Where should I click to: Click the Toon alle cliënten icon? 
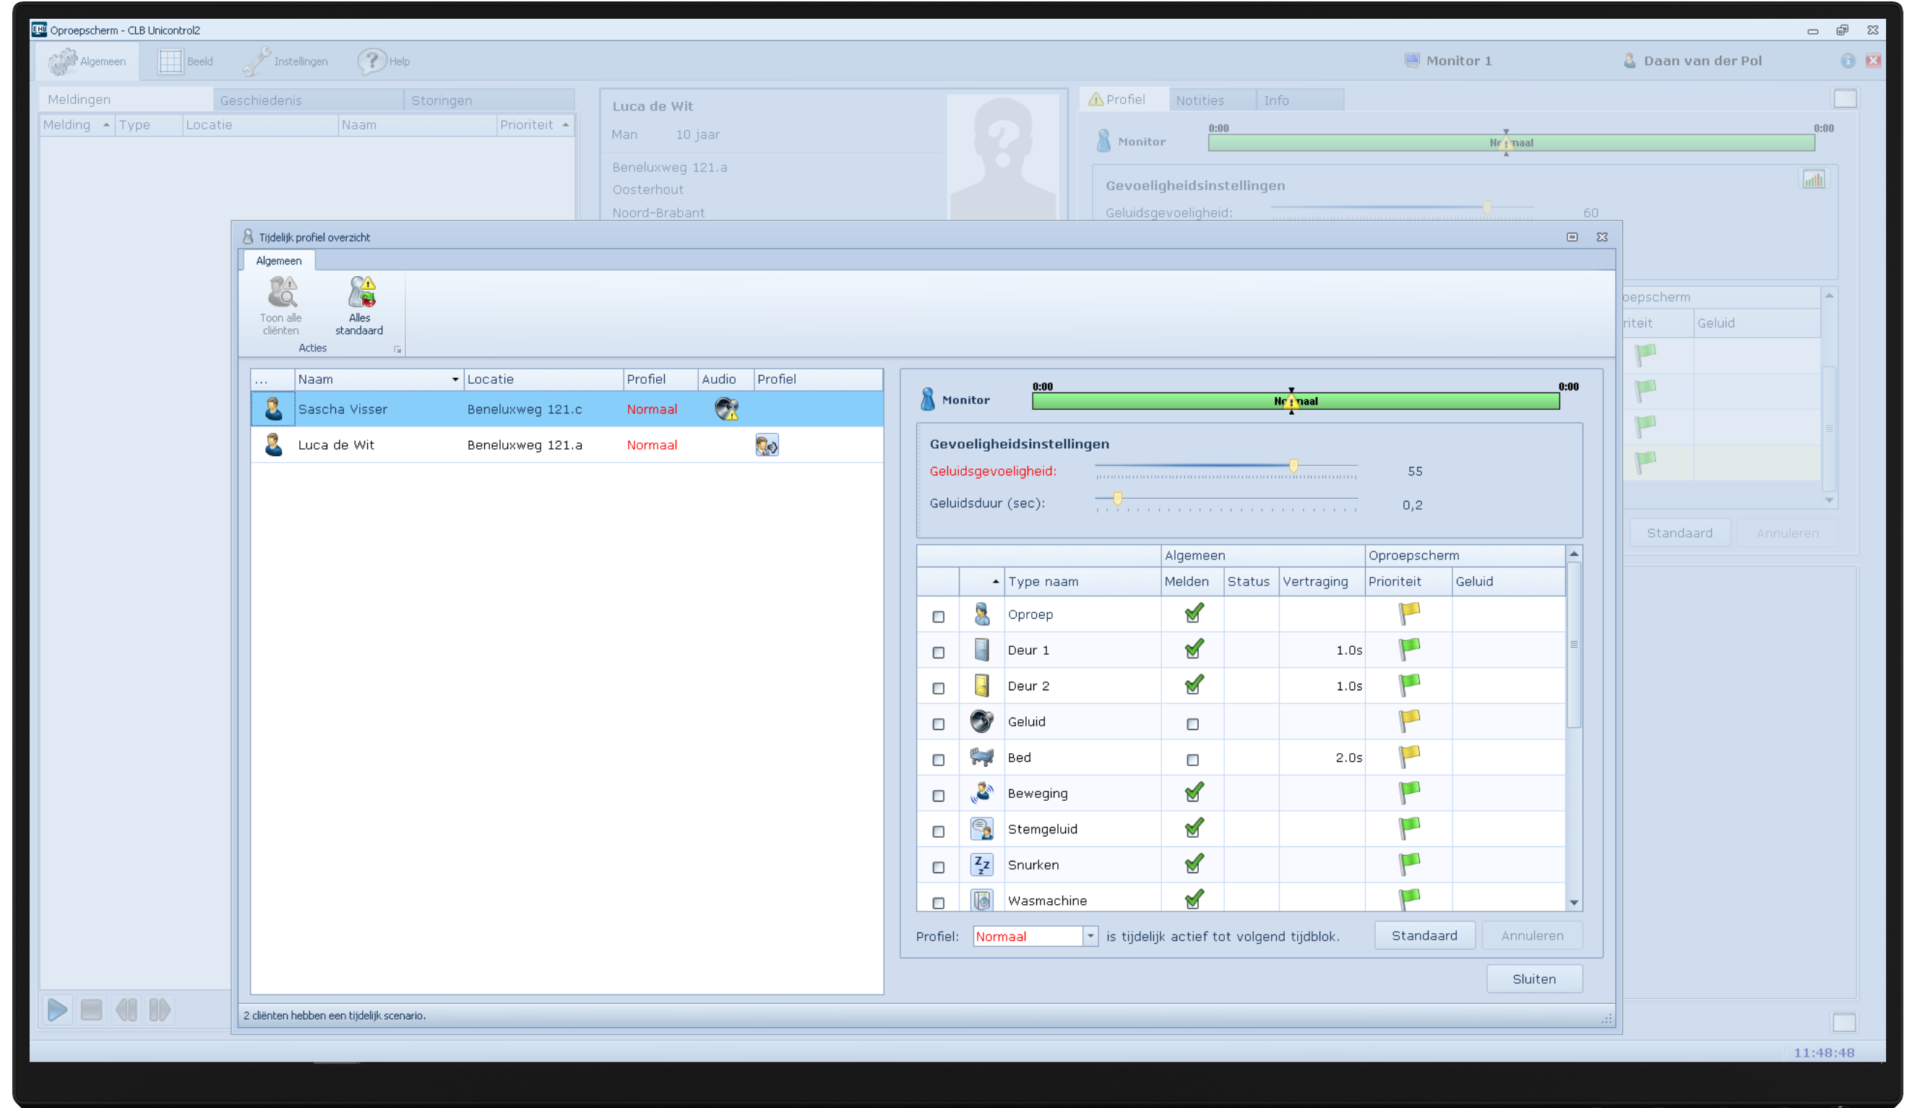pyautogui.click(x=282, y=293)
